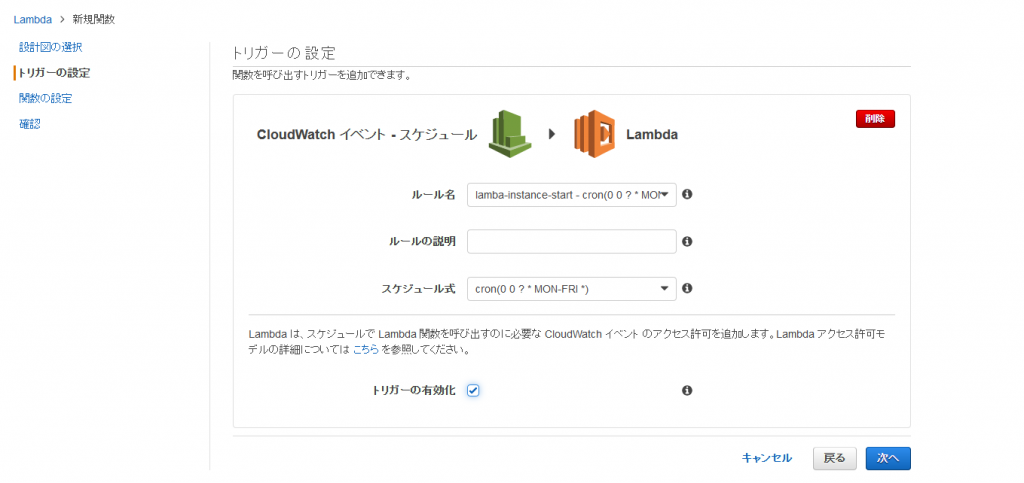Open the こちら permissions model link
This screenshot has width=1024, height=483.
(365, 351)
